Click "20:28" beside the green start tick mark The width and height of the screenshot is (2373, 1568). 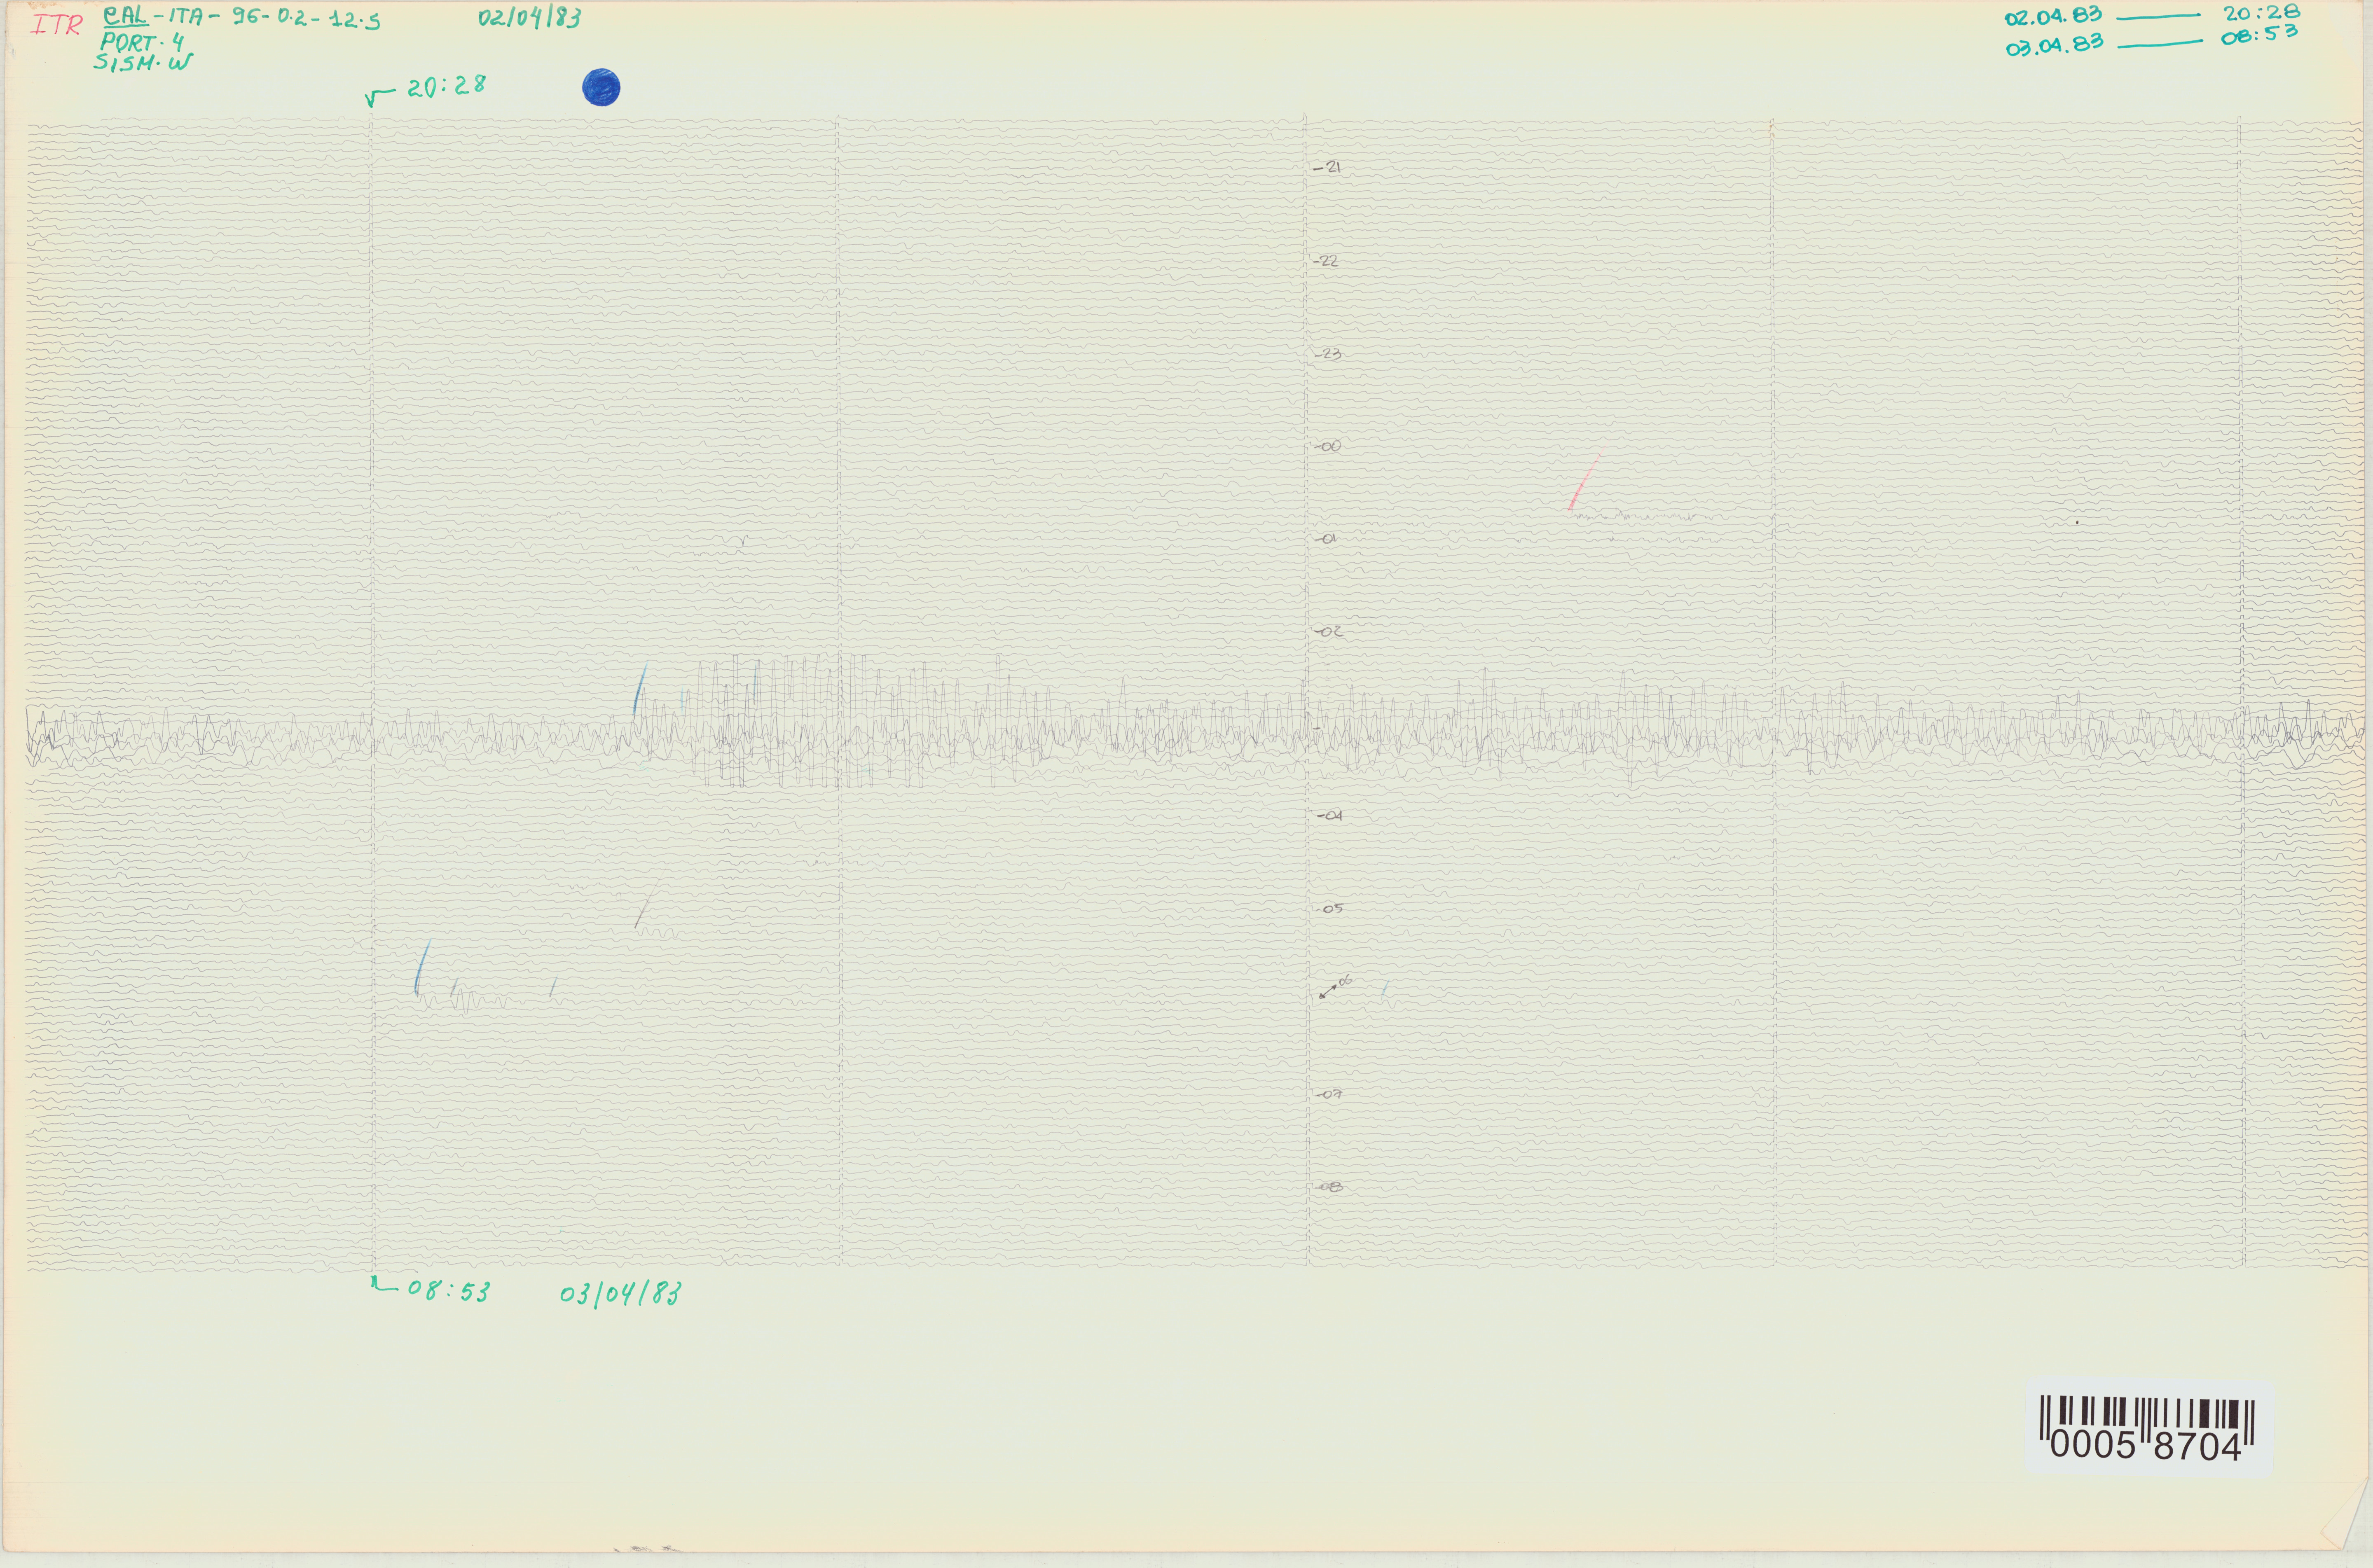(446, 87)
